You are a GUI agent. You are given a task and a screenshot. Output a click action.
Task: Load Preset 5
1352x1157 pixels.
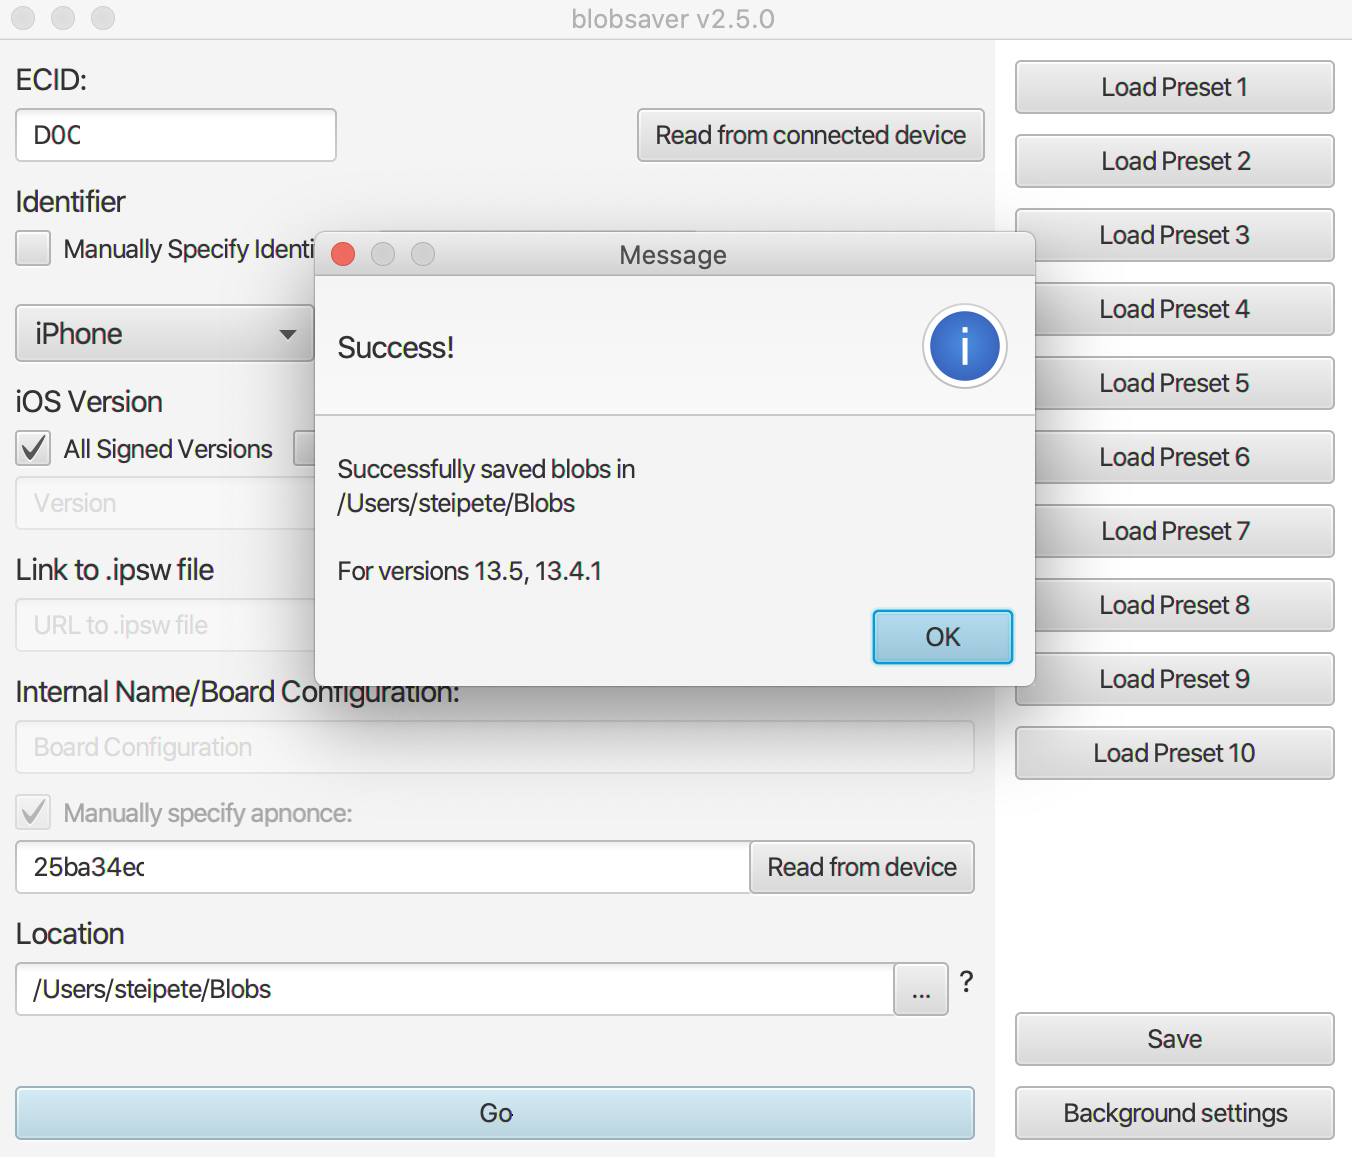click(x=1174, y=383)
